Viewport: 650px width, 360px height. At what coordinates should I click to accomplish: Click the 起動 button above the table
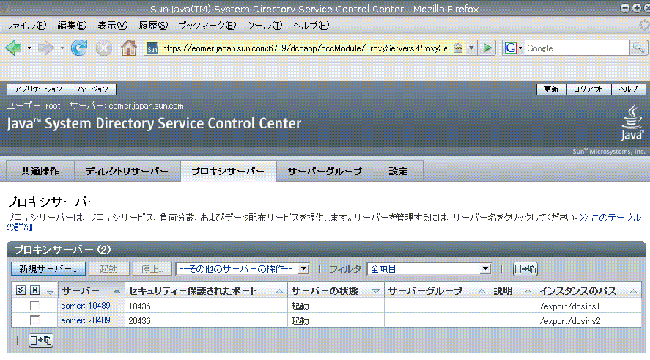109,269
